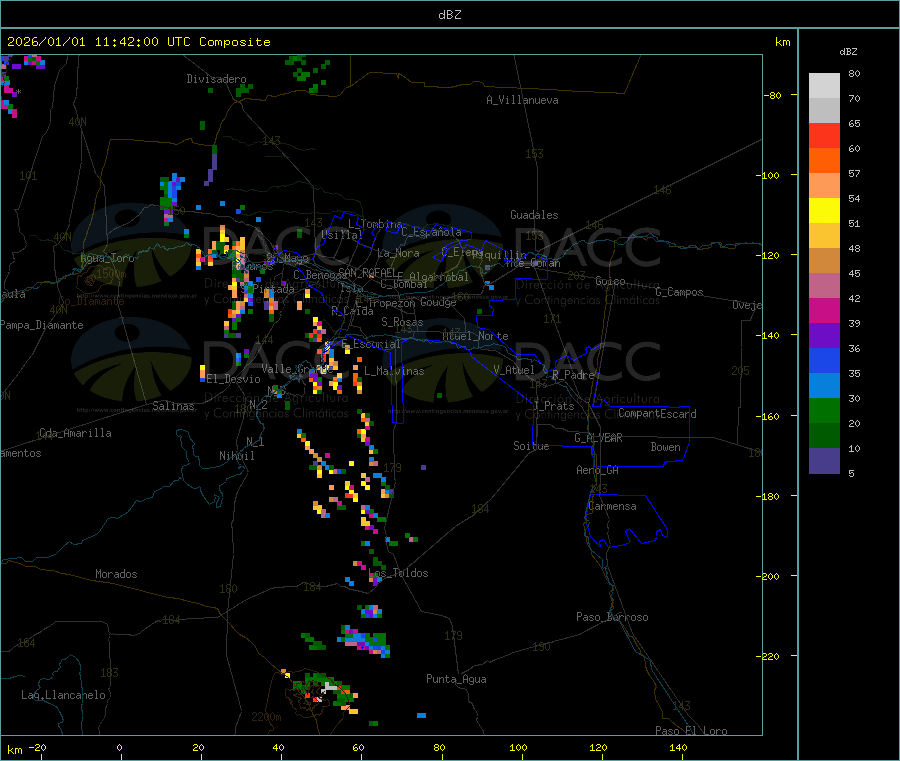Select the G_Campos label
The height and width of the screenshot is (761, 900).
pos(679,292)
